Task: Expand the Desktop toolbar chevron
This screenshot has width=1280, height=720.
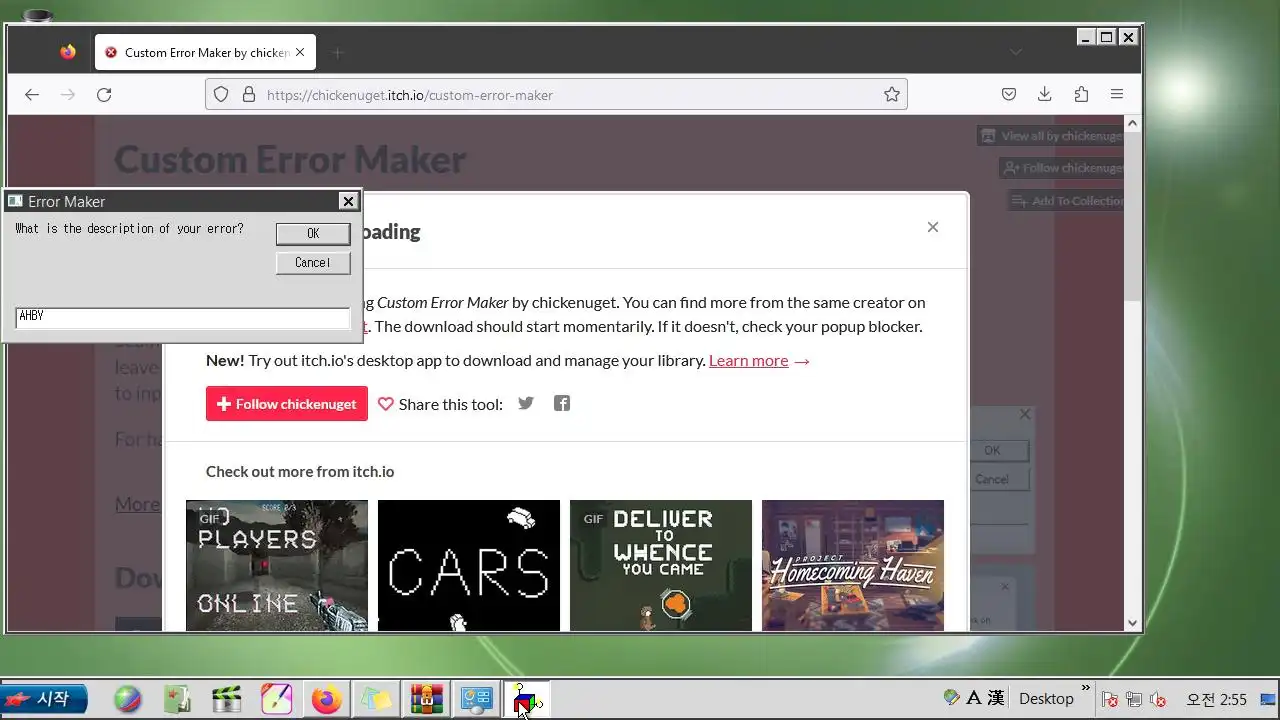Action: click(x=1086, y=689)
